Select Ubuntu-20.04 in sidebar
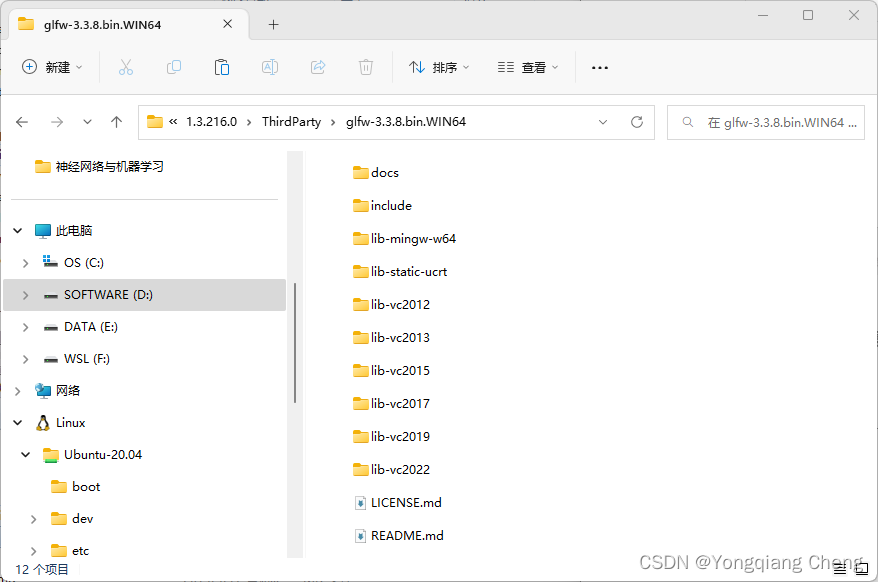 tap(92, 455)
